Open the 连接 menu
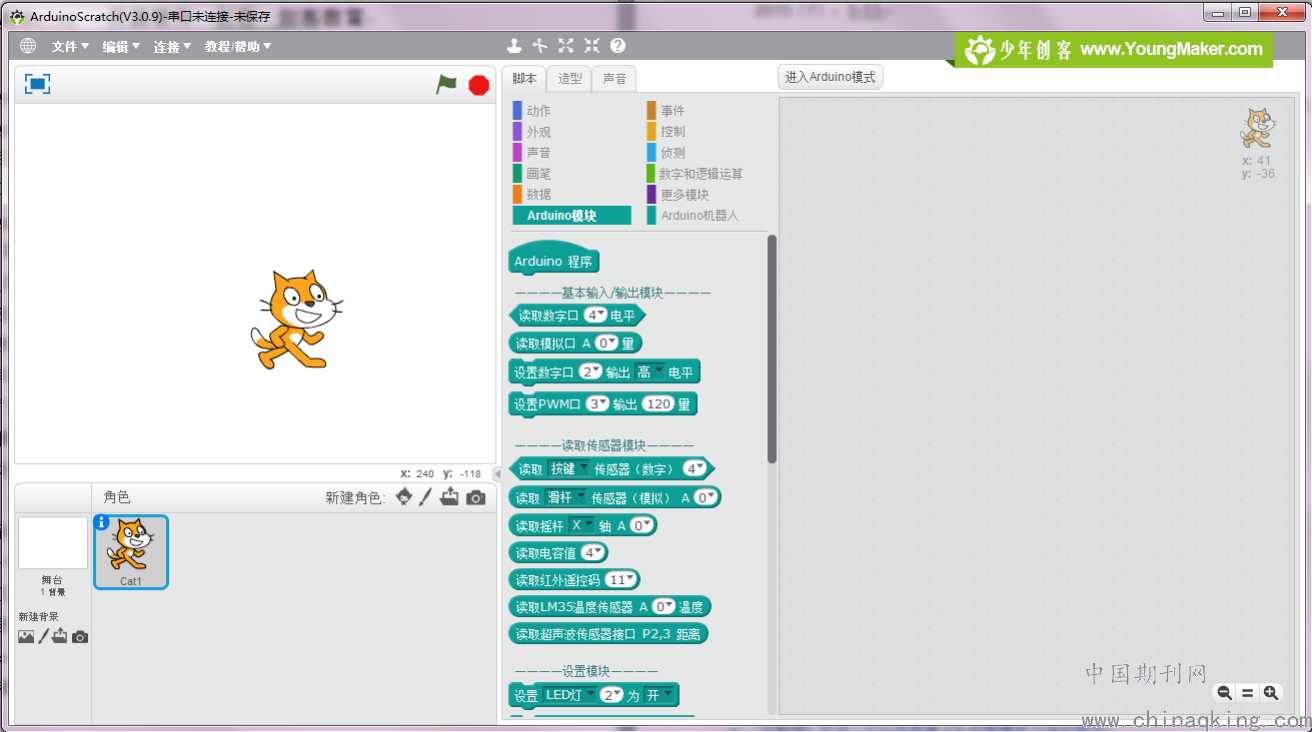Viewport: 1312px width, 732px height. tap(172, 47)
